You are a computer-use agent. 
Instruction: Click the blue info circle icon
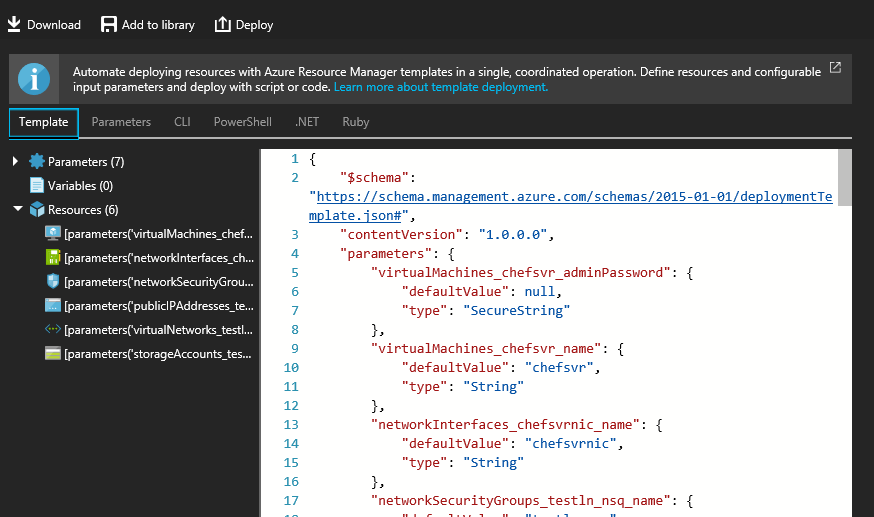(x=34, y=79)
